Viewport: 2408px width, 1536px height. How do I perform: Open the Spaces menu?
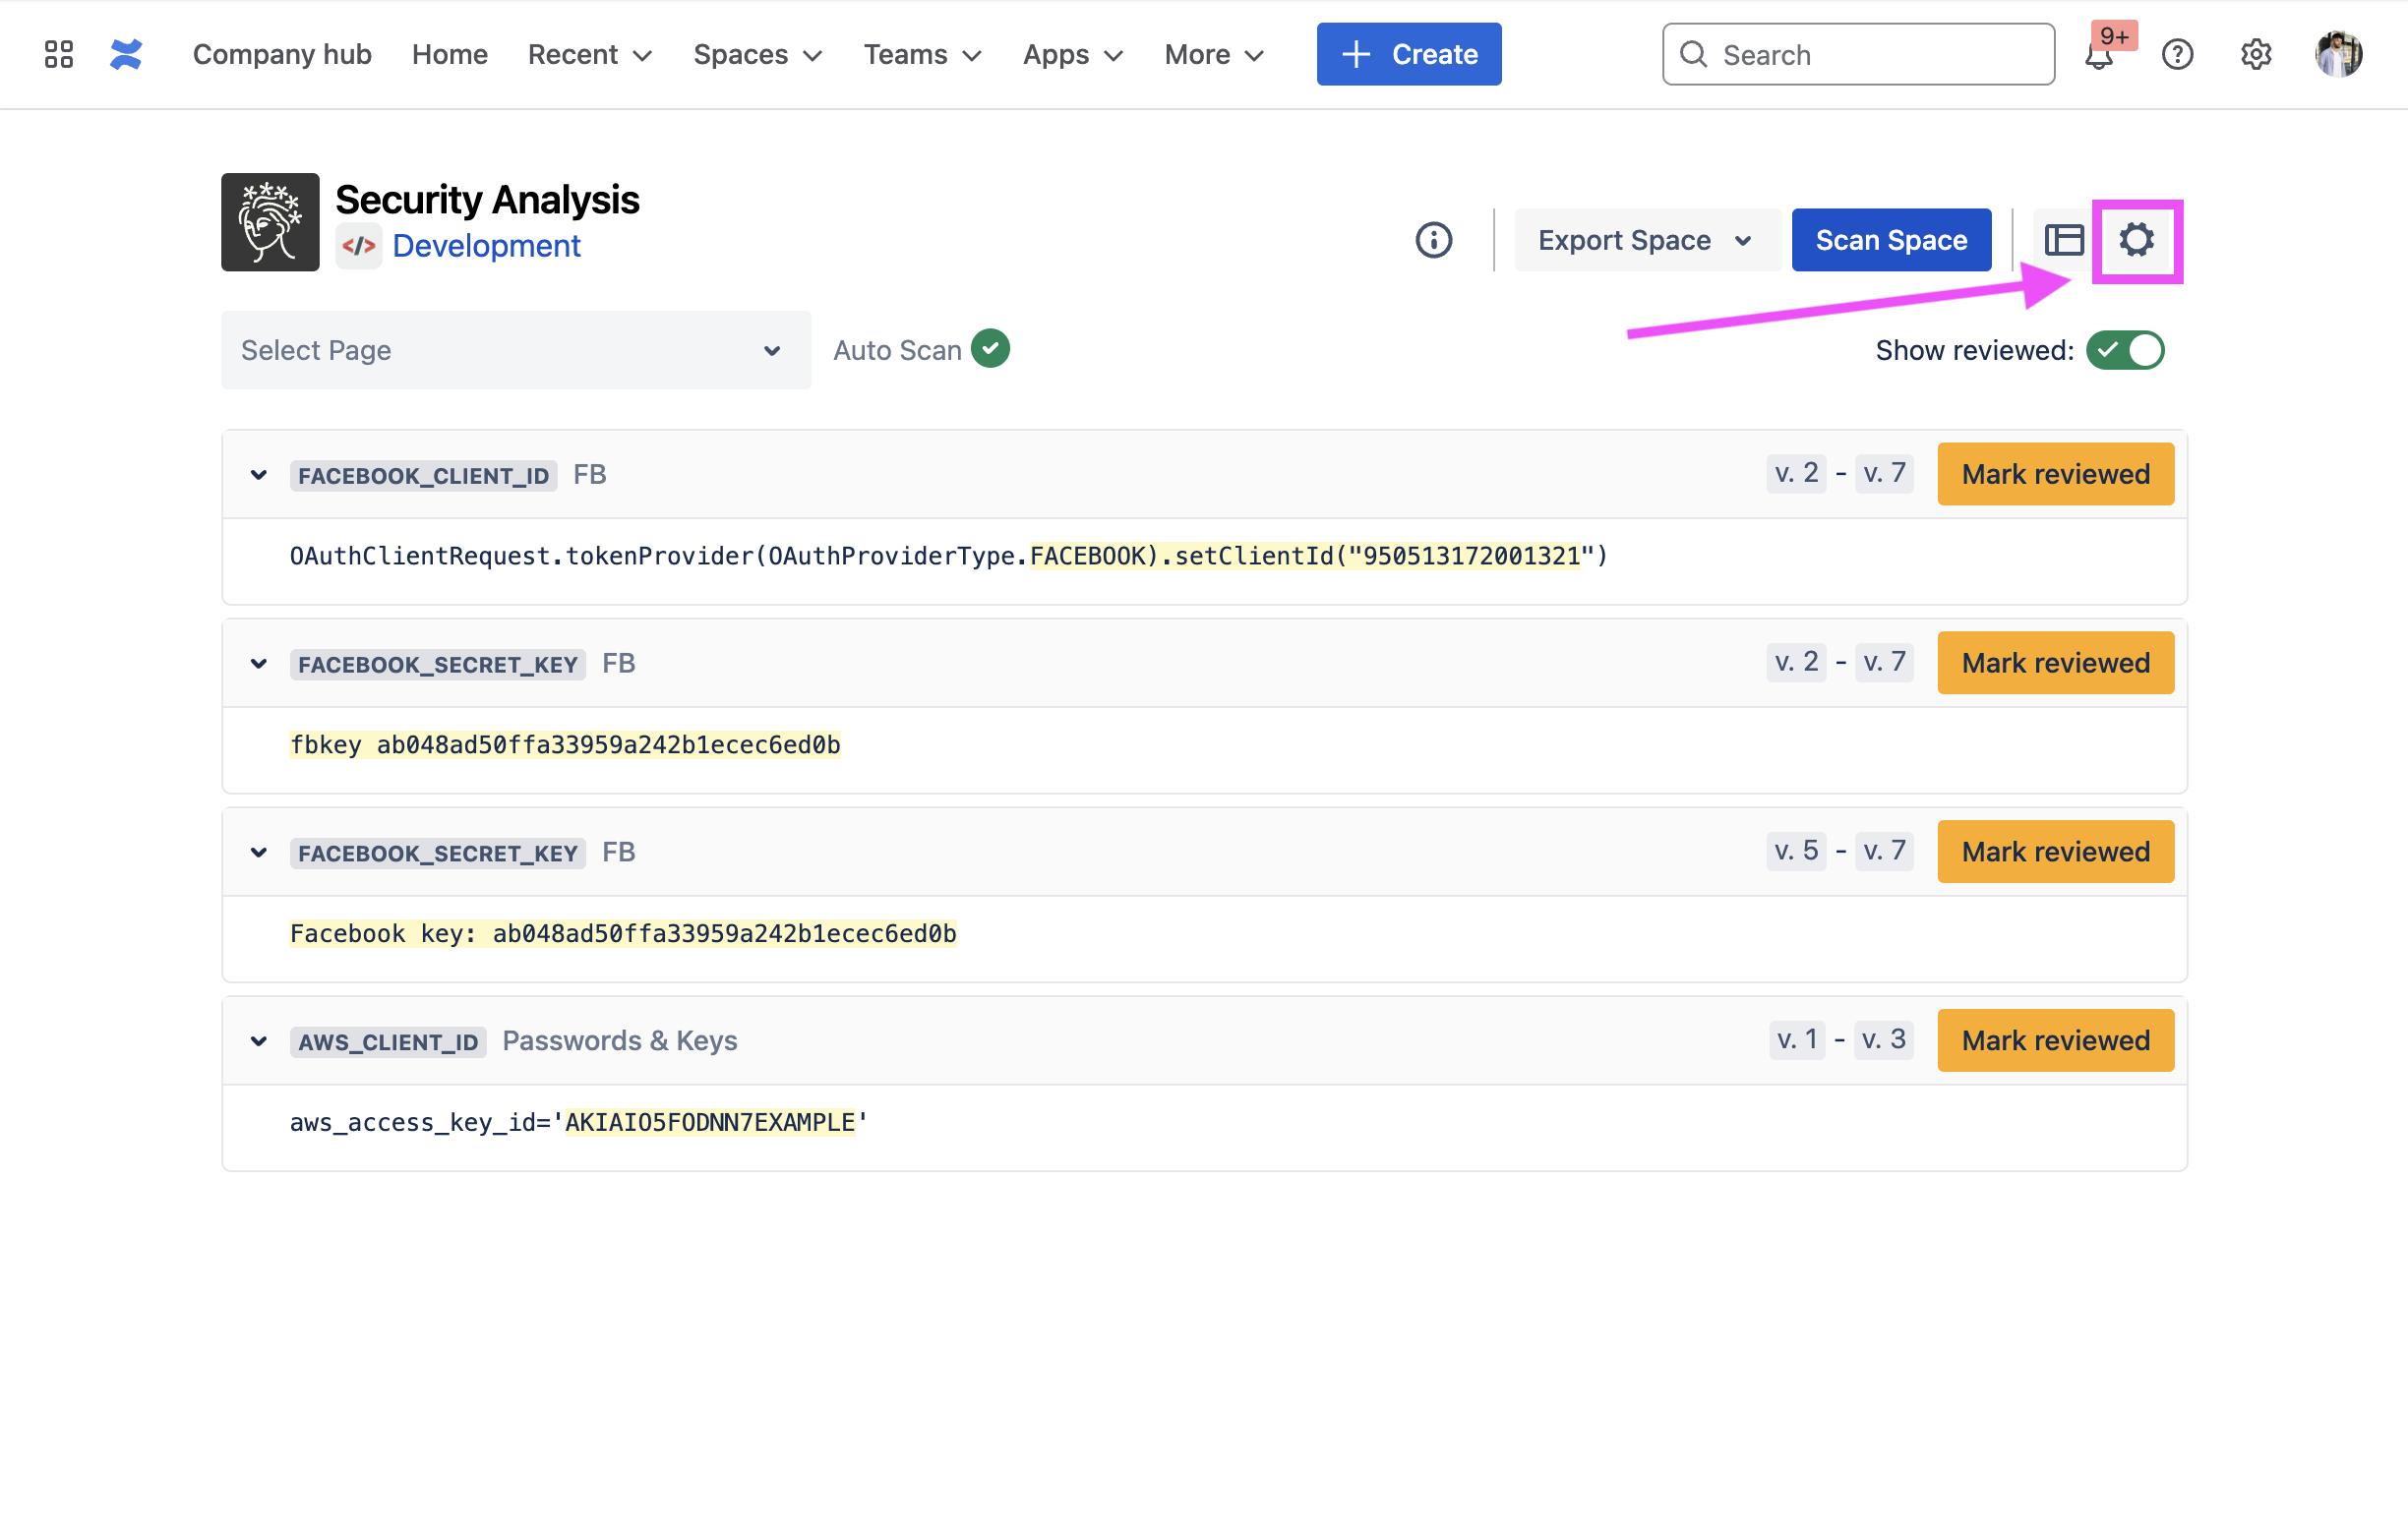pyautogui.click(x=757, y=54)
